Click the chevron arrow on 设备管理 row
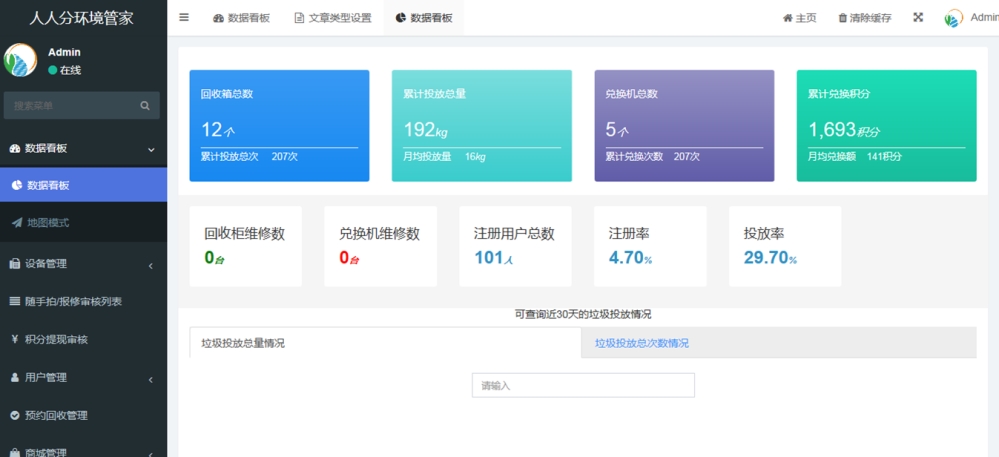Screen dimensions: 999x457 pyautogui.click(x=151, y=266)
